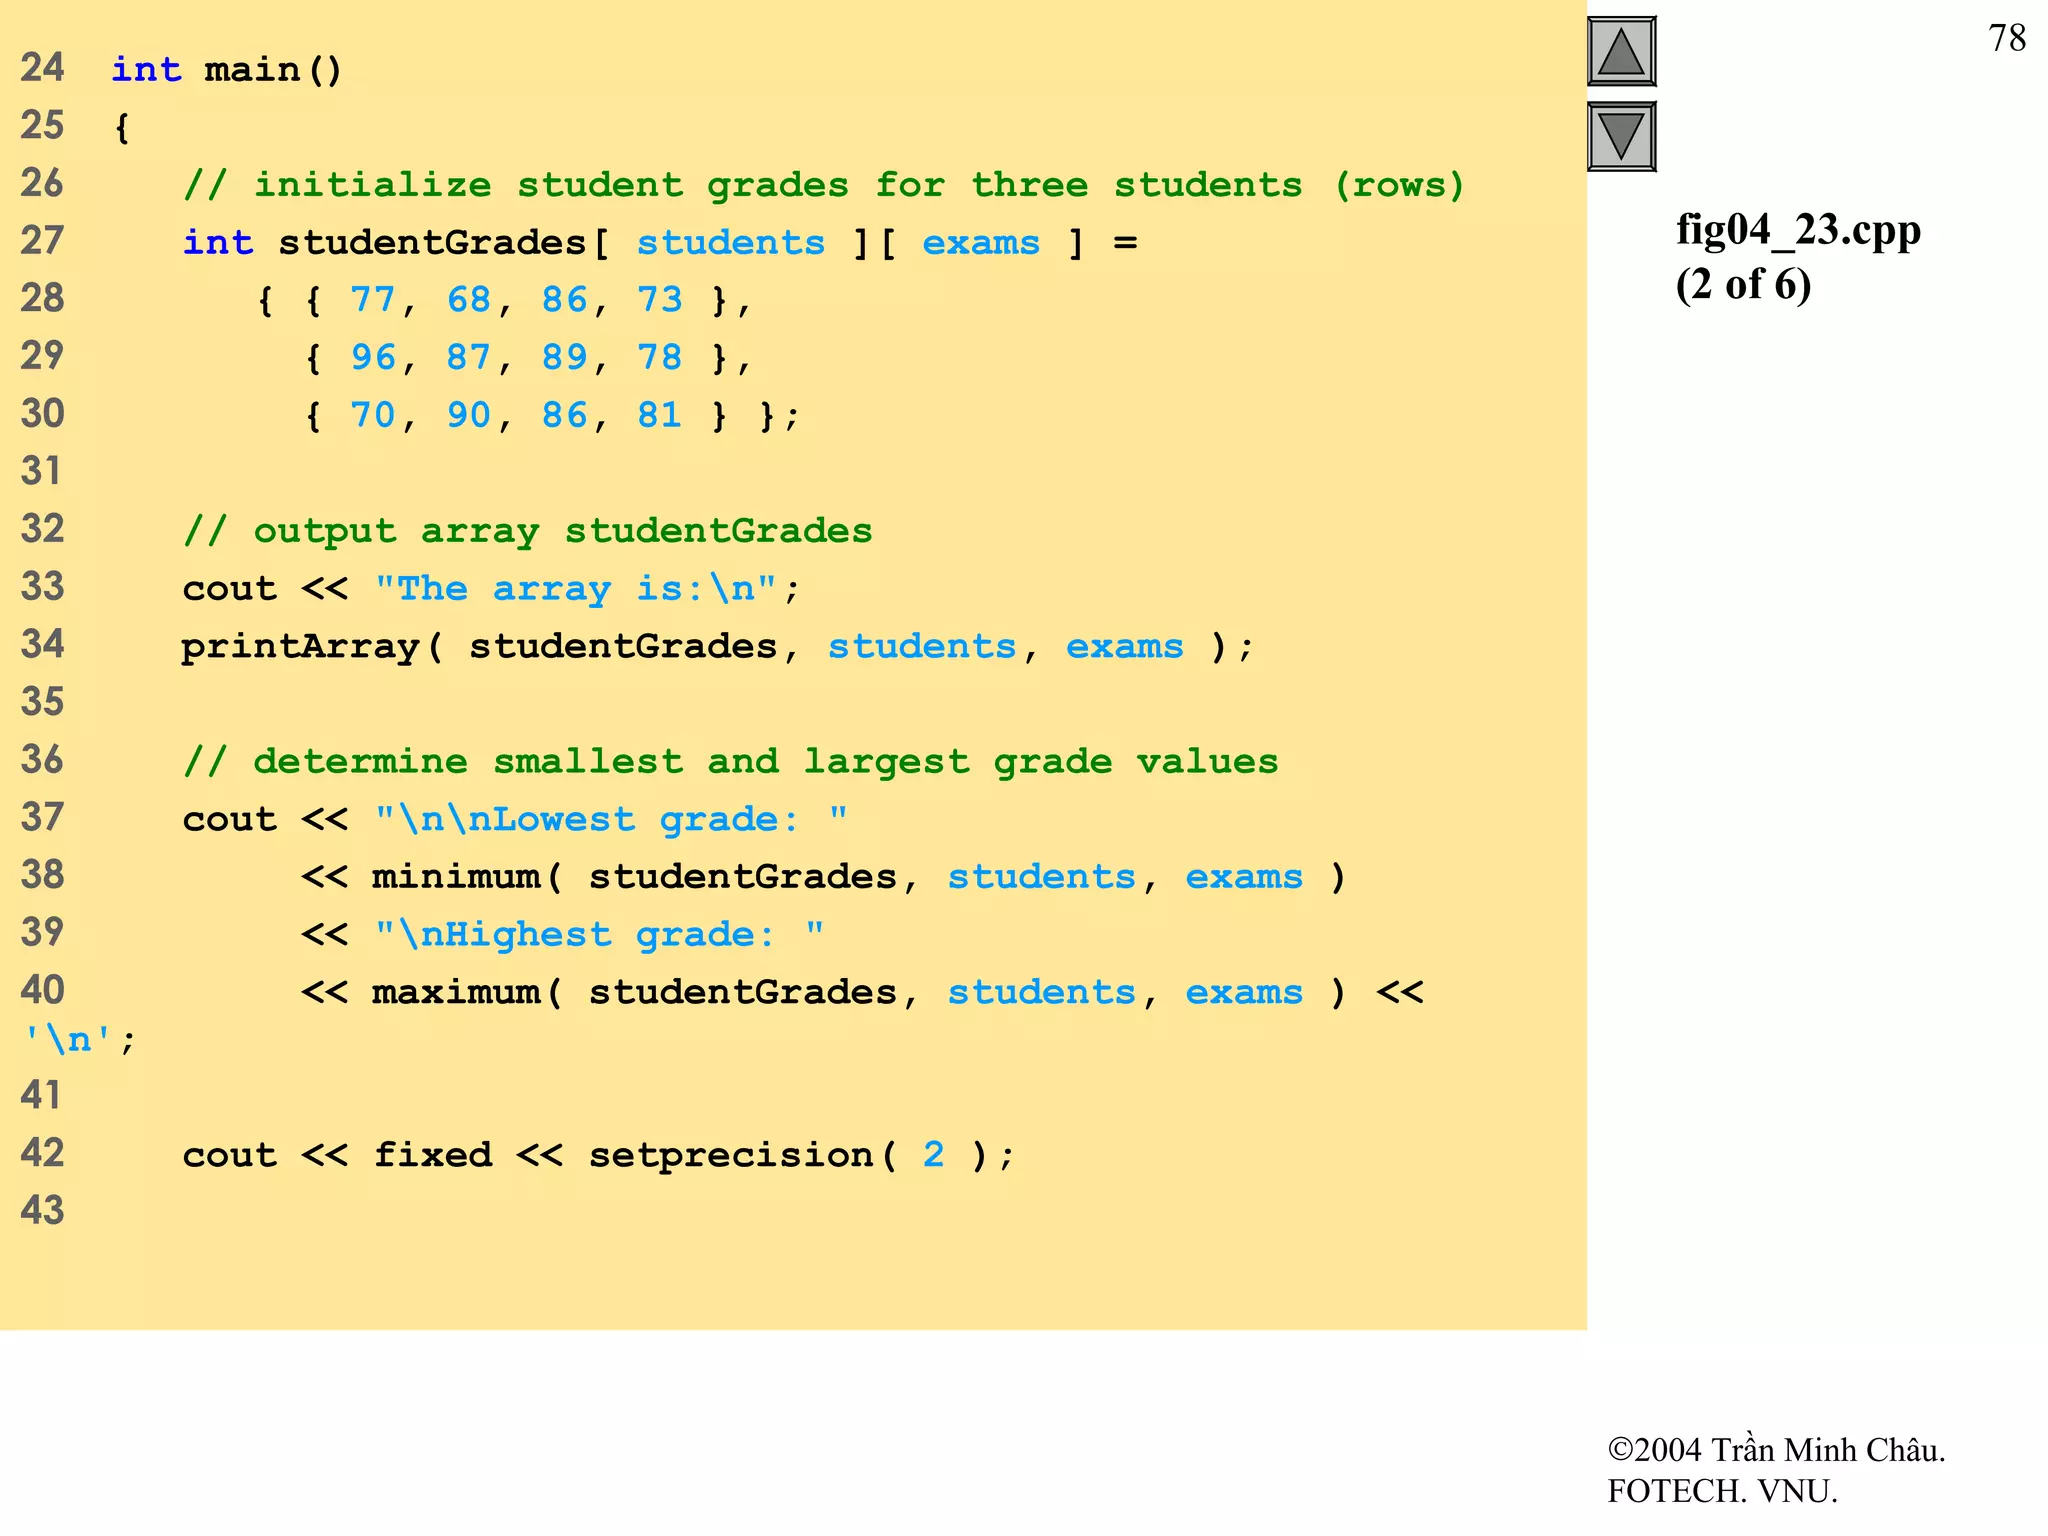Click the int main() declaration on line 24
Image resolution: width=2048 pixels, height=1536 pixels.
coord(226,70)
